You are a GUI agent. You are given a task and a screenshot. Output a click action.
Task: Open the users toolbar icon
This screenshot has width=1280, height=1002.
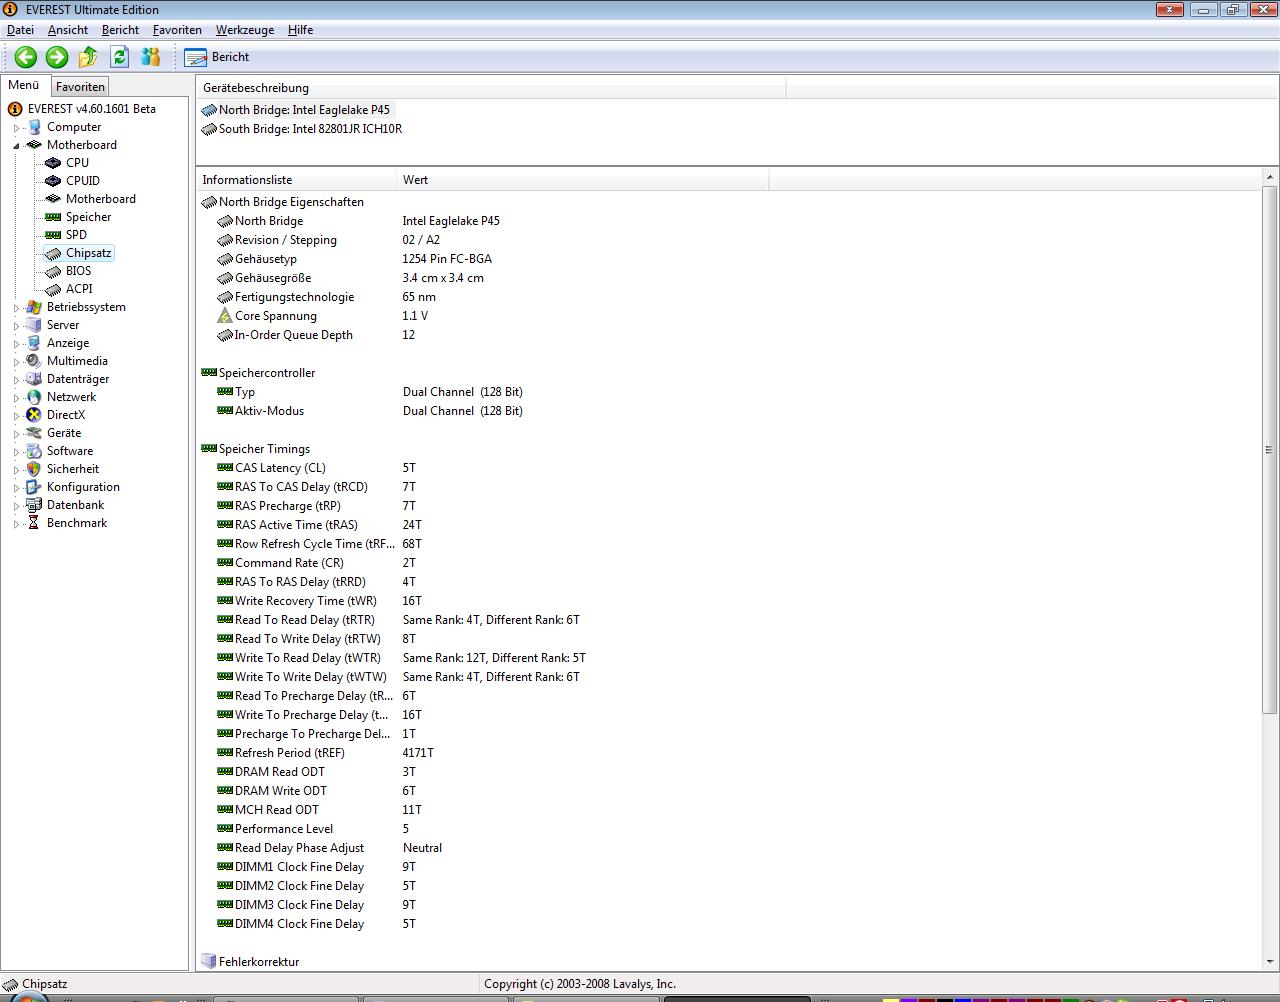click(151, 57)
